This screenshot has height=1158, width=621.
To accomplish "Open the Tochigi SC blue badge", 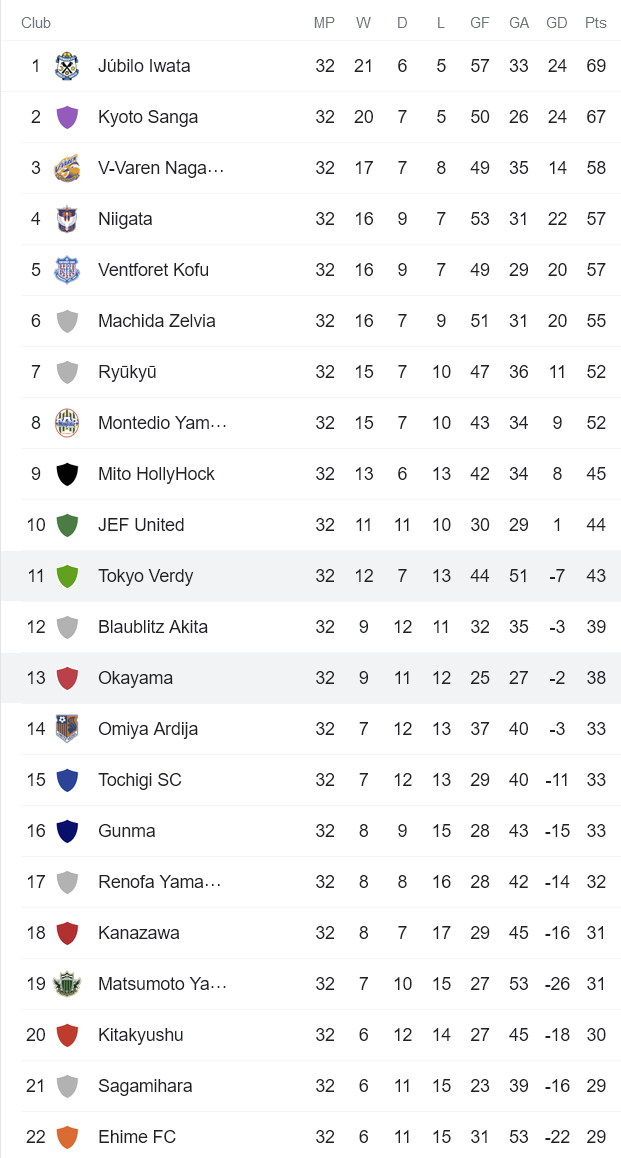I will tap(66, 780).
